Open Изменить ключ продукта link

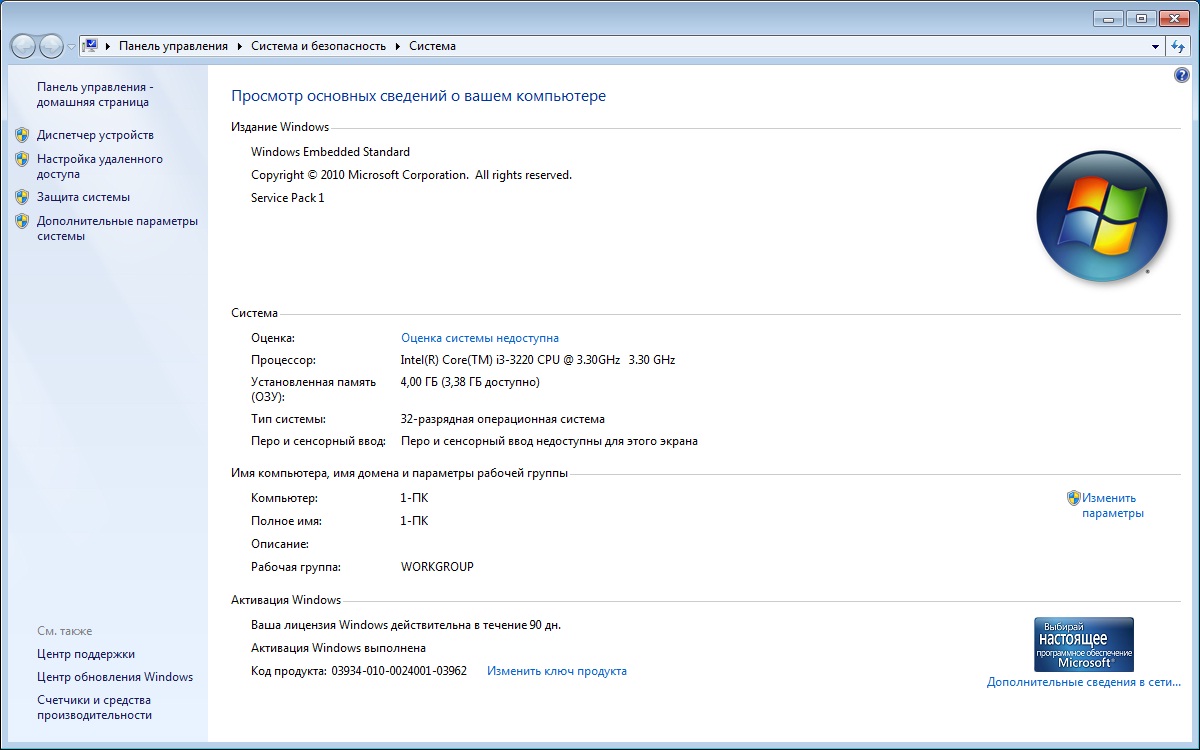(556, 671)
